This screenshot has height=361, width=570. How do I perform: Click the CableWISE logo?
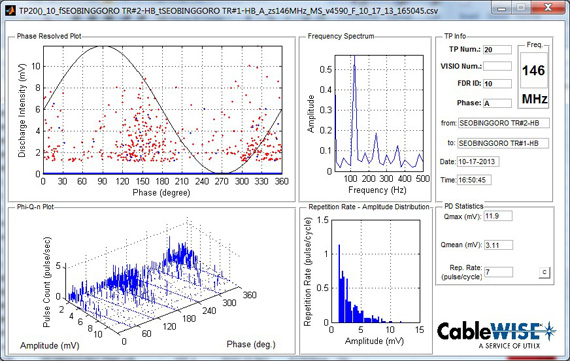click(496, 334)
